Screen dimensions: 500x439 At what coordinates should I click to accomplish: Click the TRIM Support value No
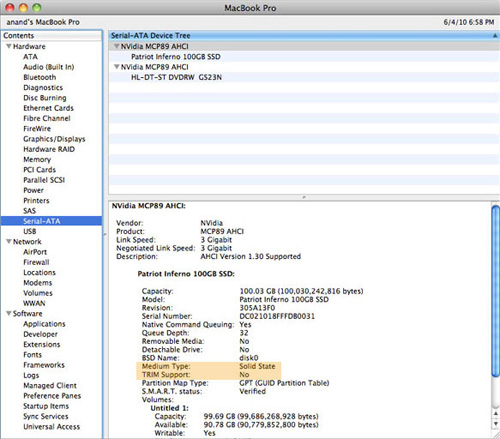[x=244, y=375]
